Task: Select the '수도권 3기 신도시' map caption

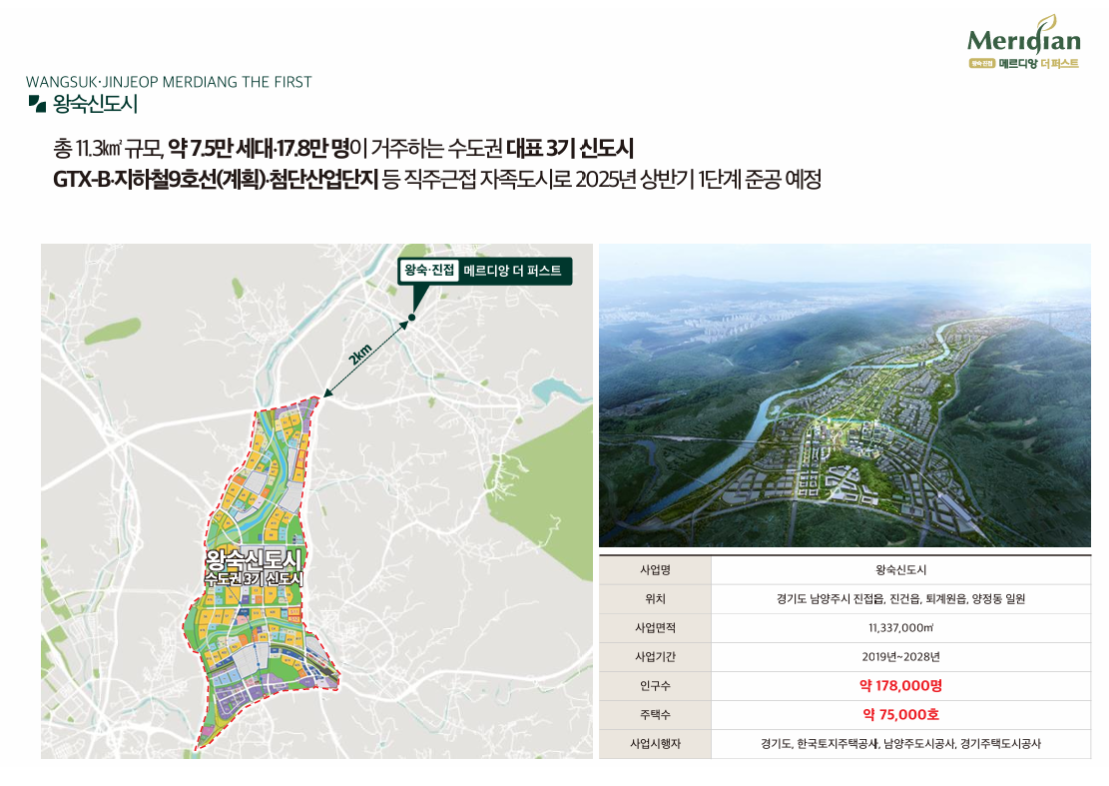Action: pos(254,579)
